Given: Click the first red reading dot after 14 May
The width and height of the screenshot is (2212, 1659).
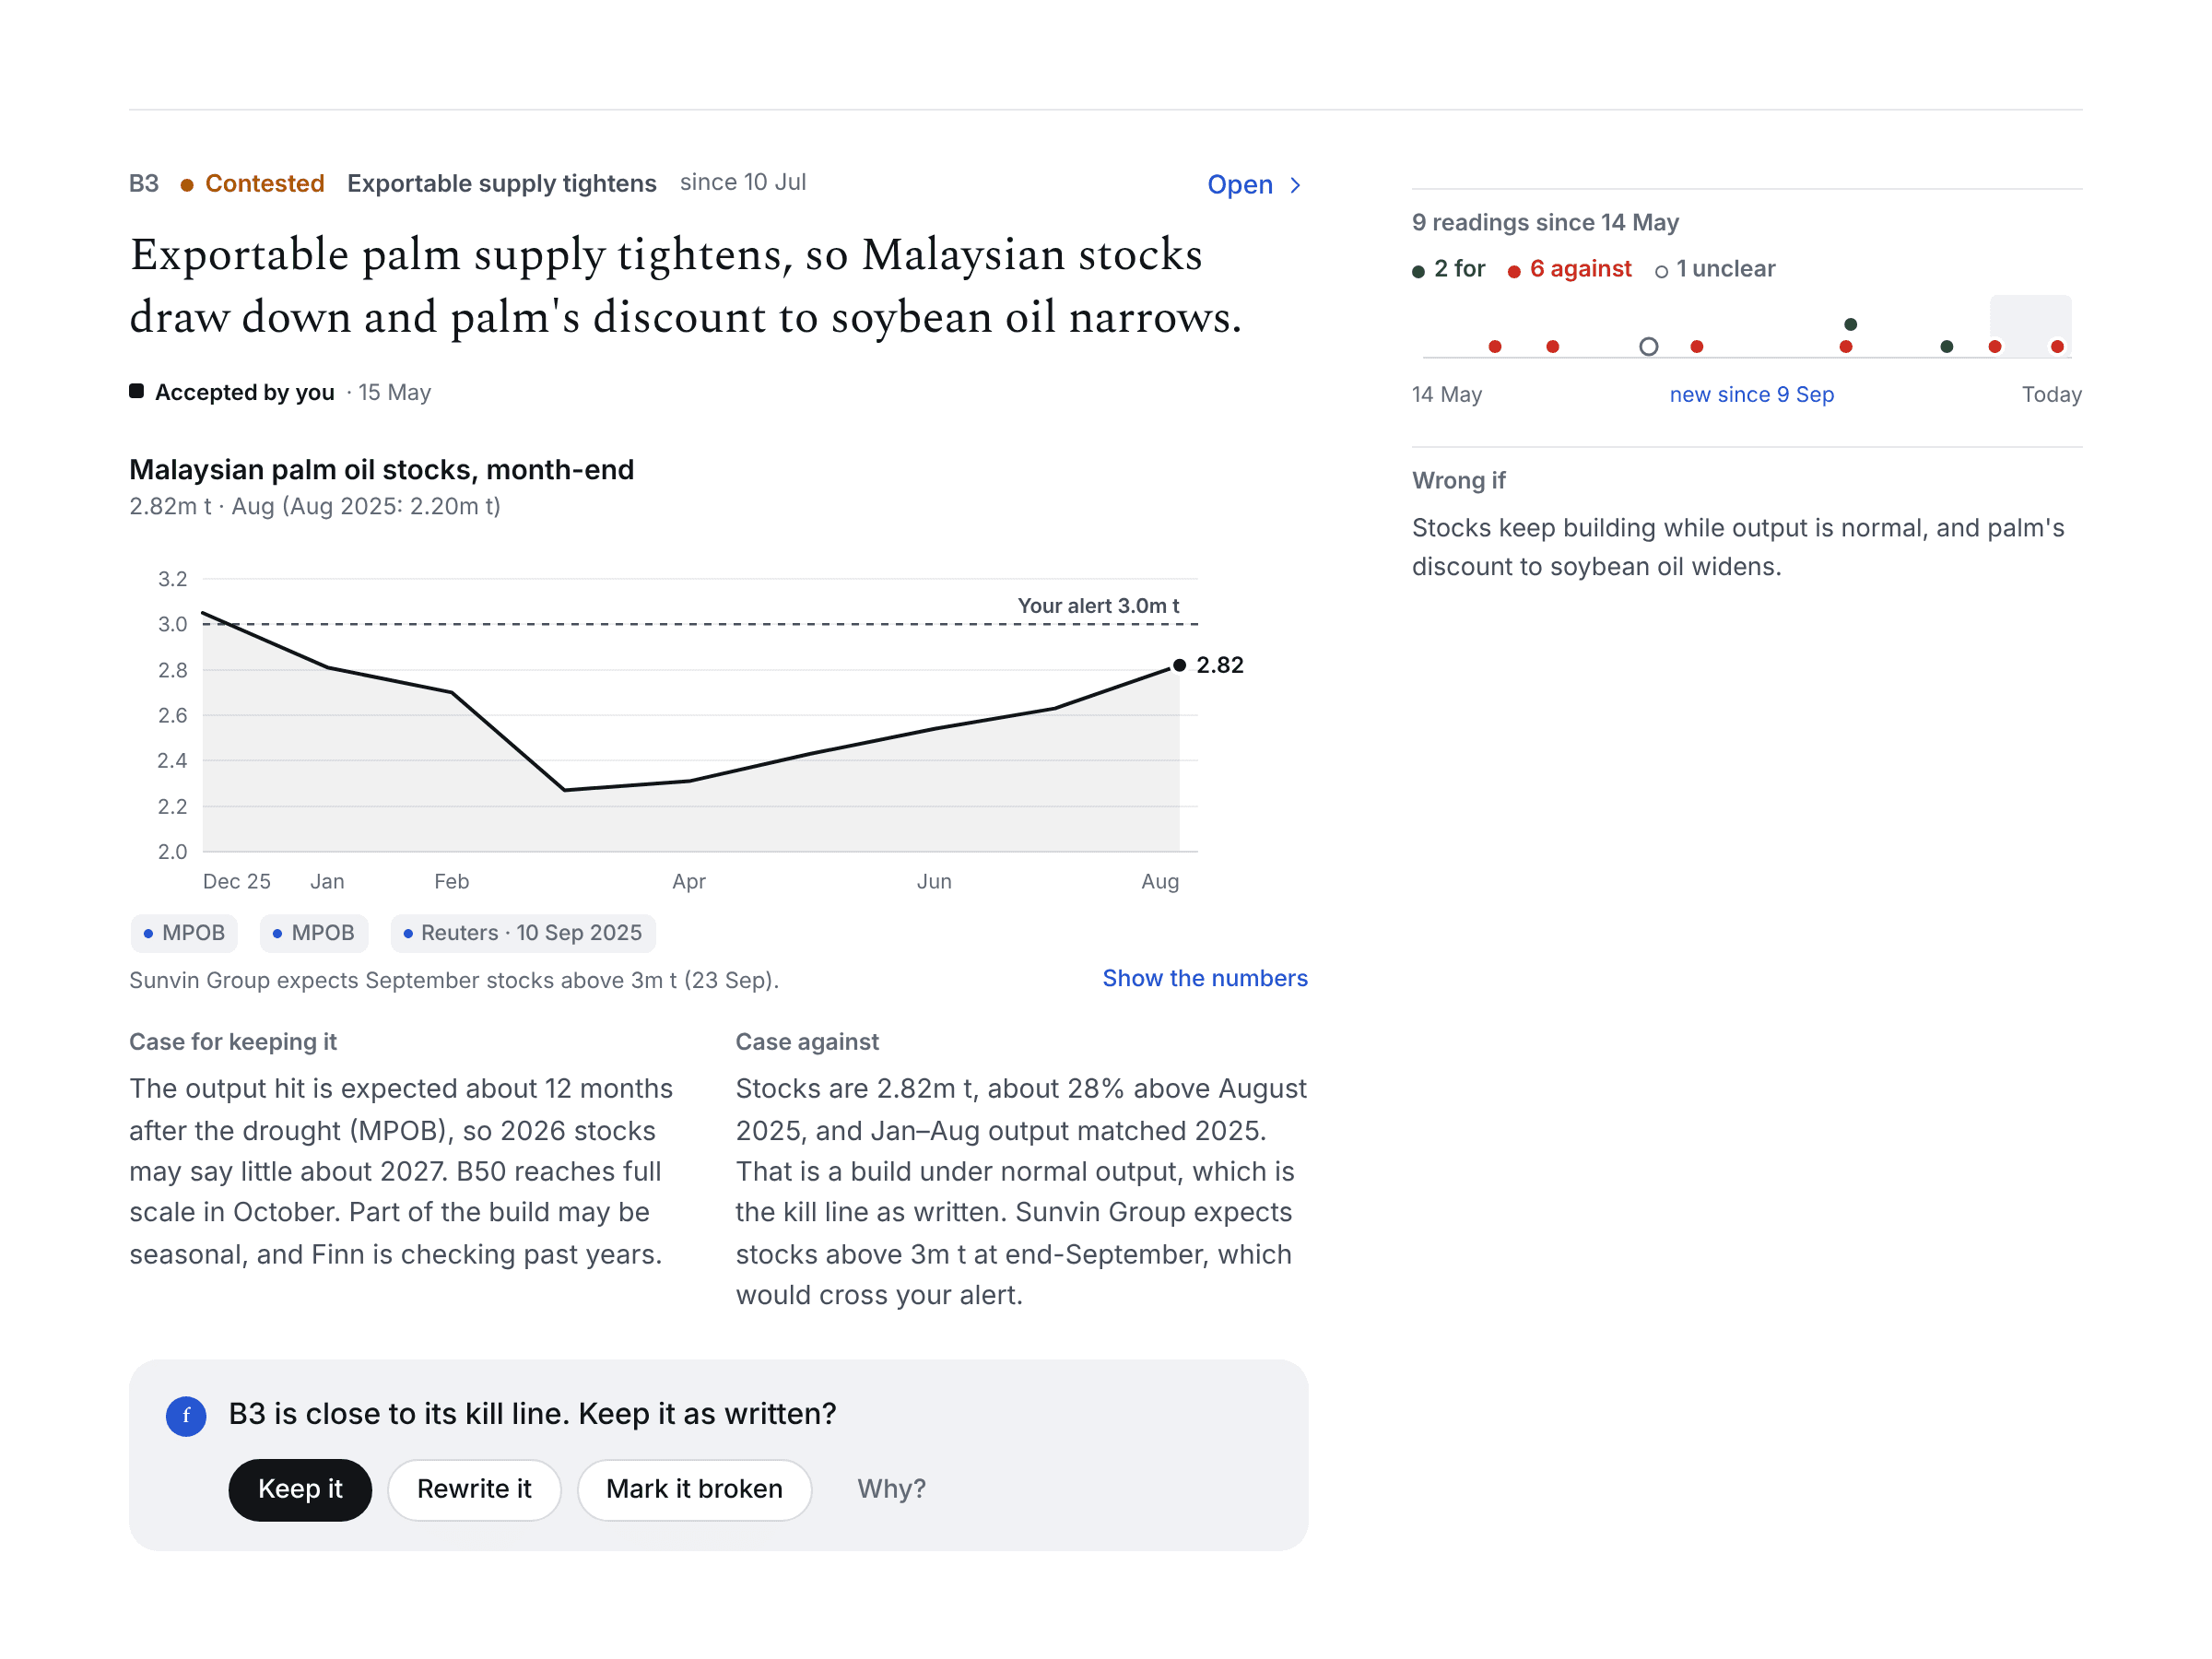Looking at the screenshot, I should [1495, 347].
